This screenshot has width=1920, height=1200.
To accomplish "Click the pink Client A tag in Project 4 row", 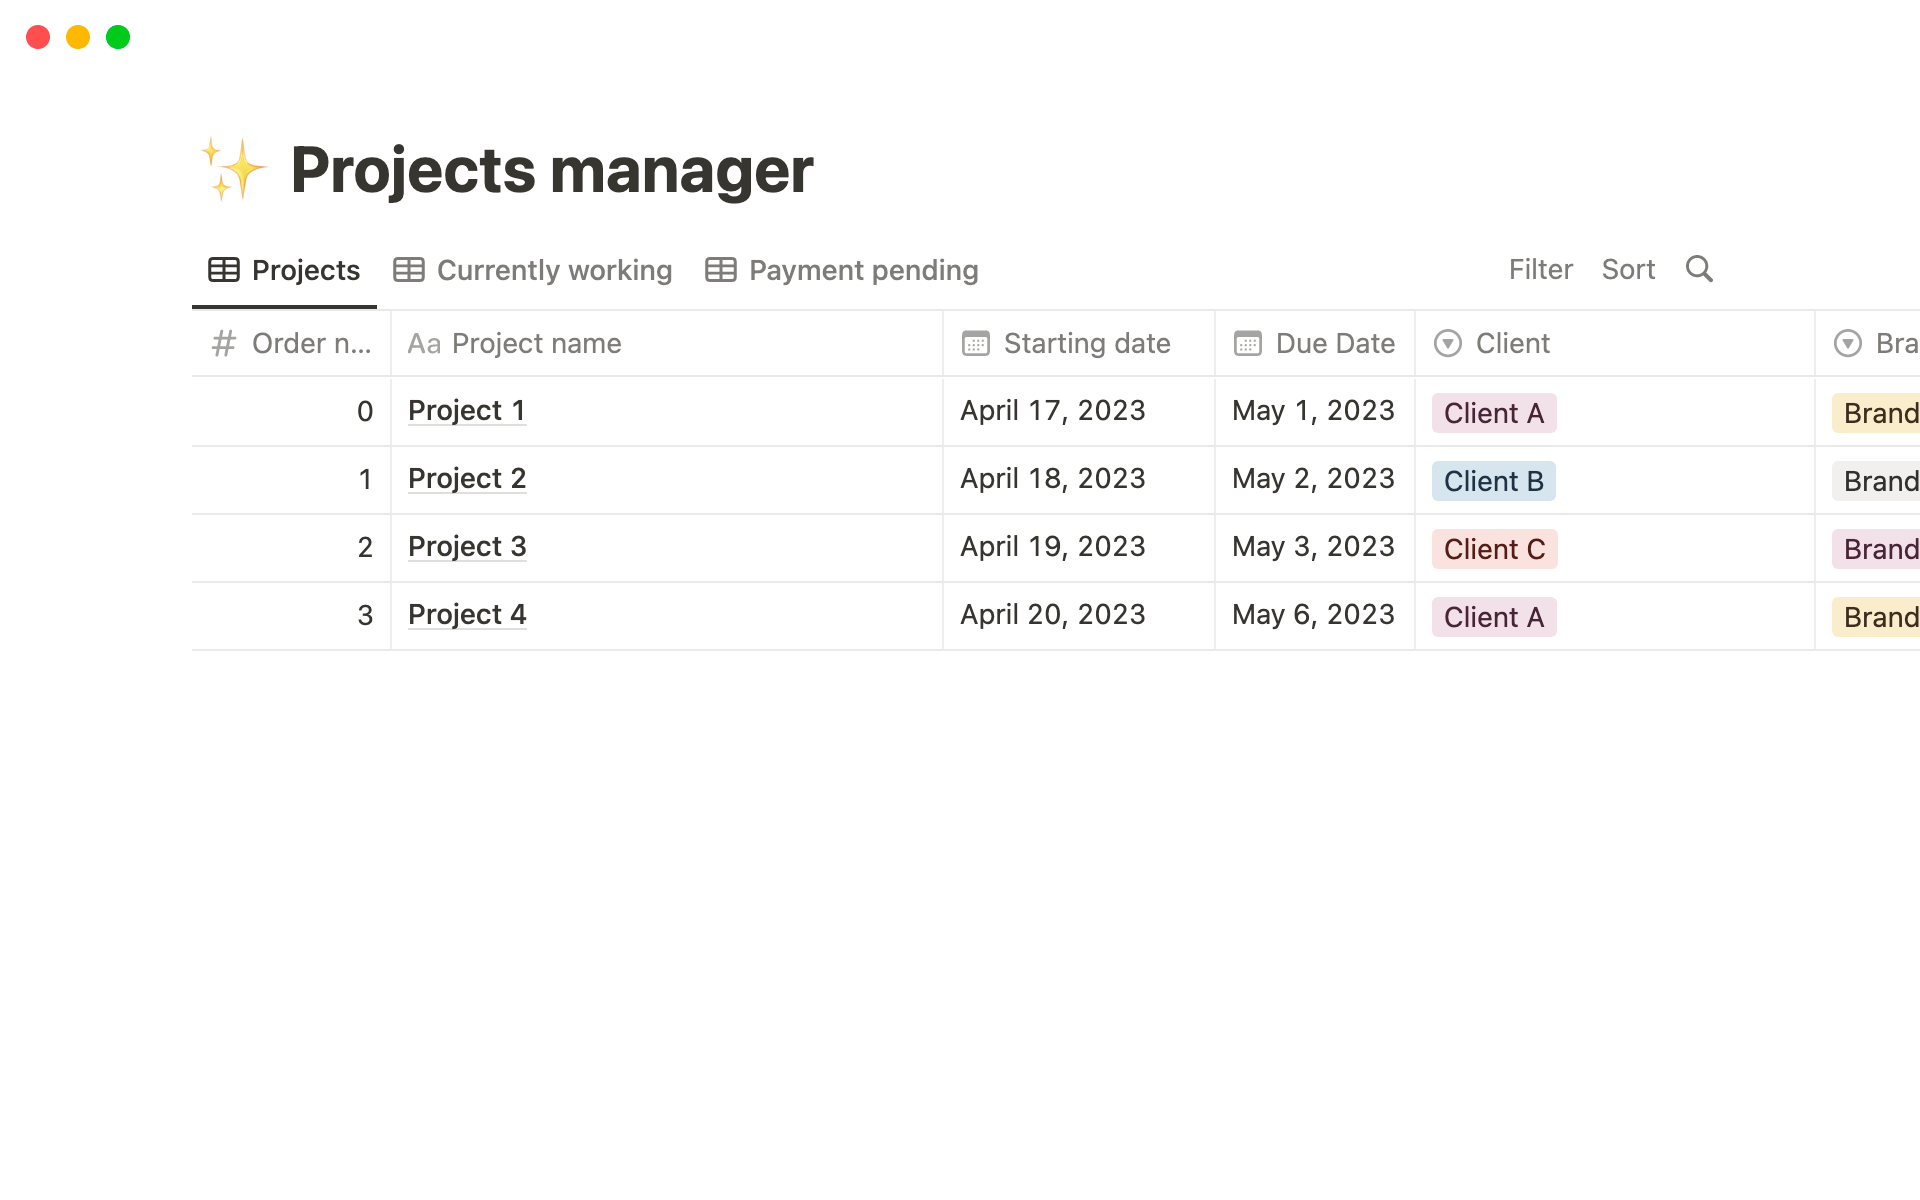I will [x=1493, y=617].
